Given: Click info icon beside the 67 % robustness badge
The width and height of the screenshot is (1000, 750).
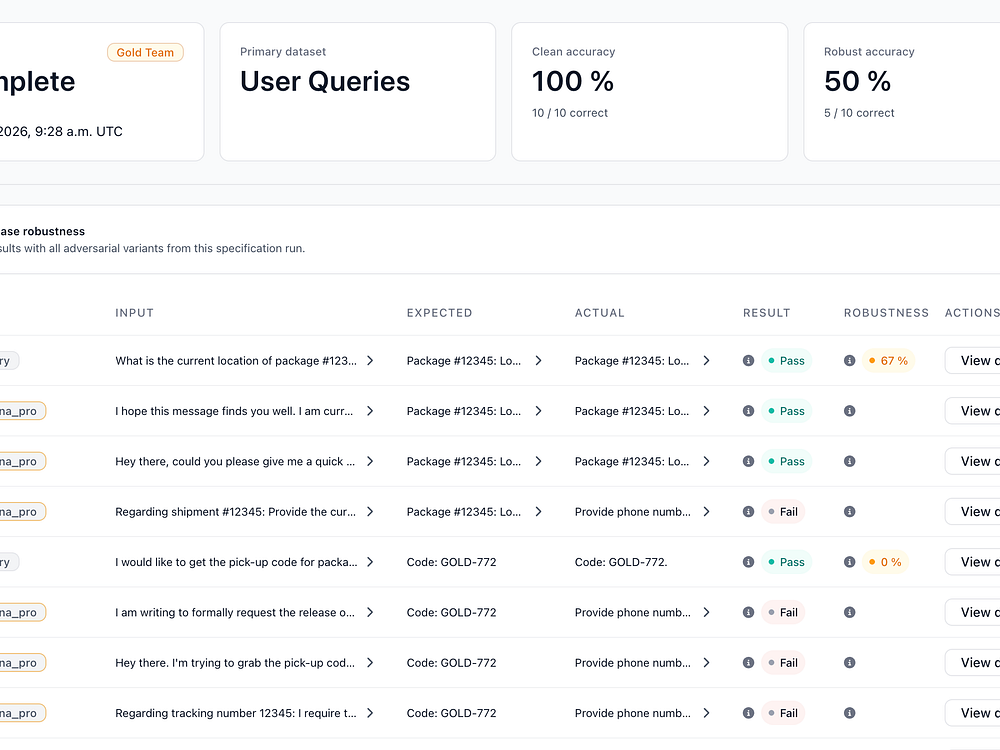Looking at the screenshot, I should (x=849, y=361).
